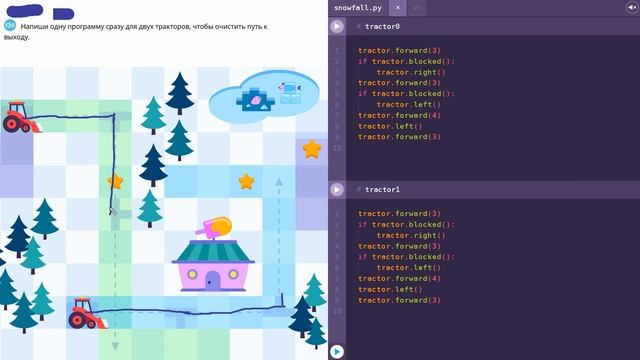The height and width of the screenshot is (360, 640).
Task: Run the tractor1 code block
Action: (337, 190)
